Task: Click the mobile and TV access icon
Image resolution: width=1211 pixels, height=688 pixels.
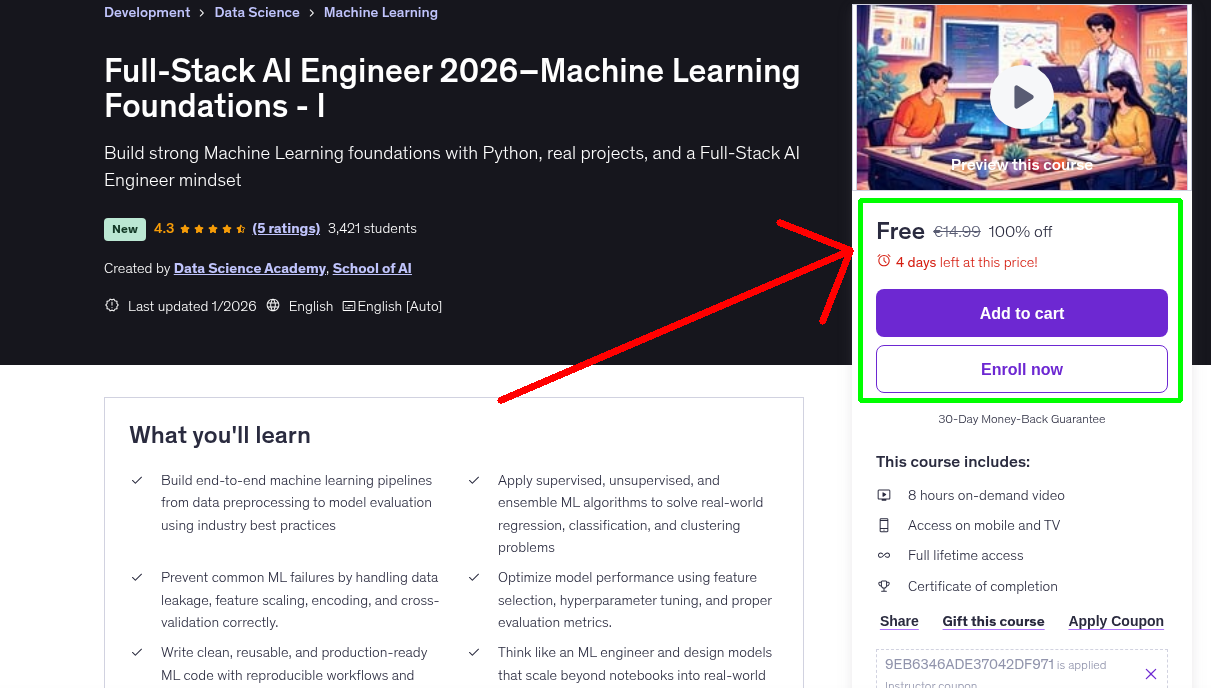Action: 884,525
